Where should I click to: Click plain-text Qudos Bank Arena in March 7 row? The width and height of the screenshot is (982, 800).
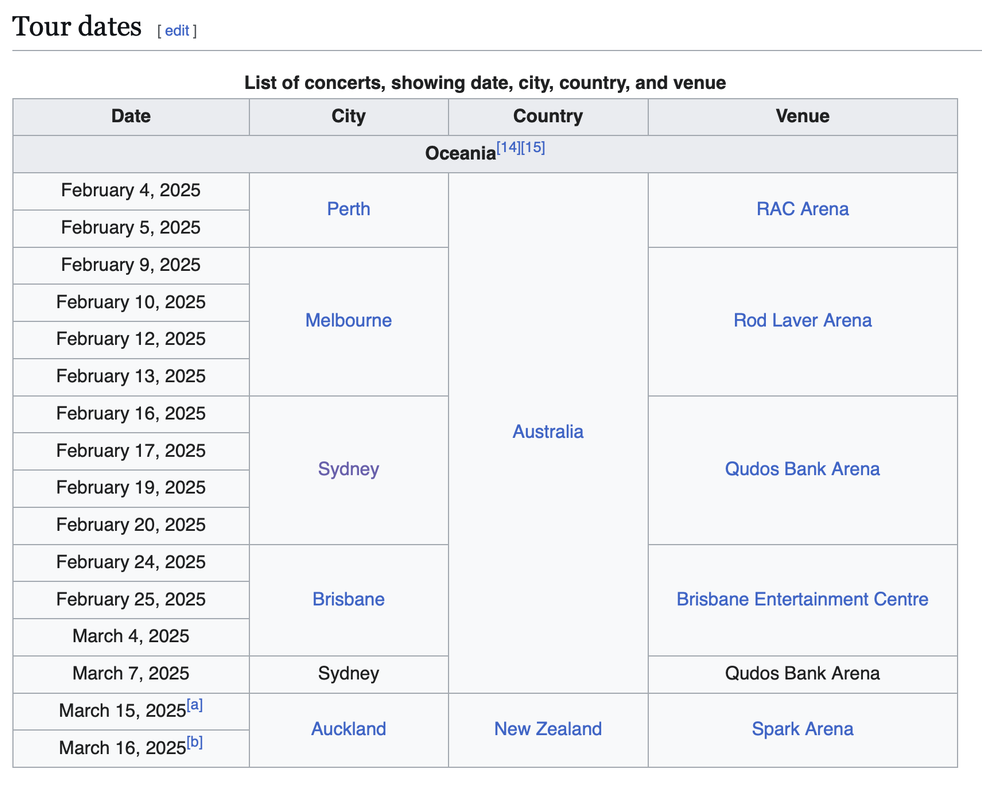point(802,674)
